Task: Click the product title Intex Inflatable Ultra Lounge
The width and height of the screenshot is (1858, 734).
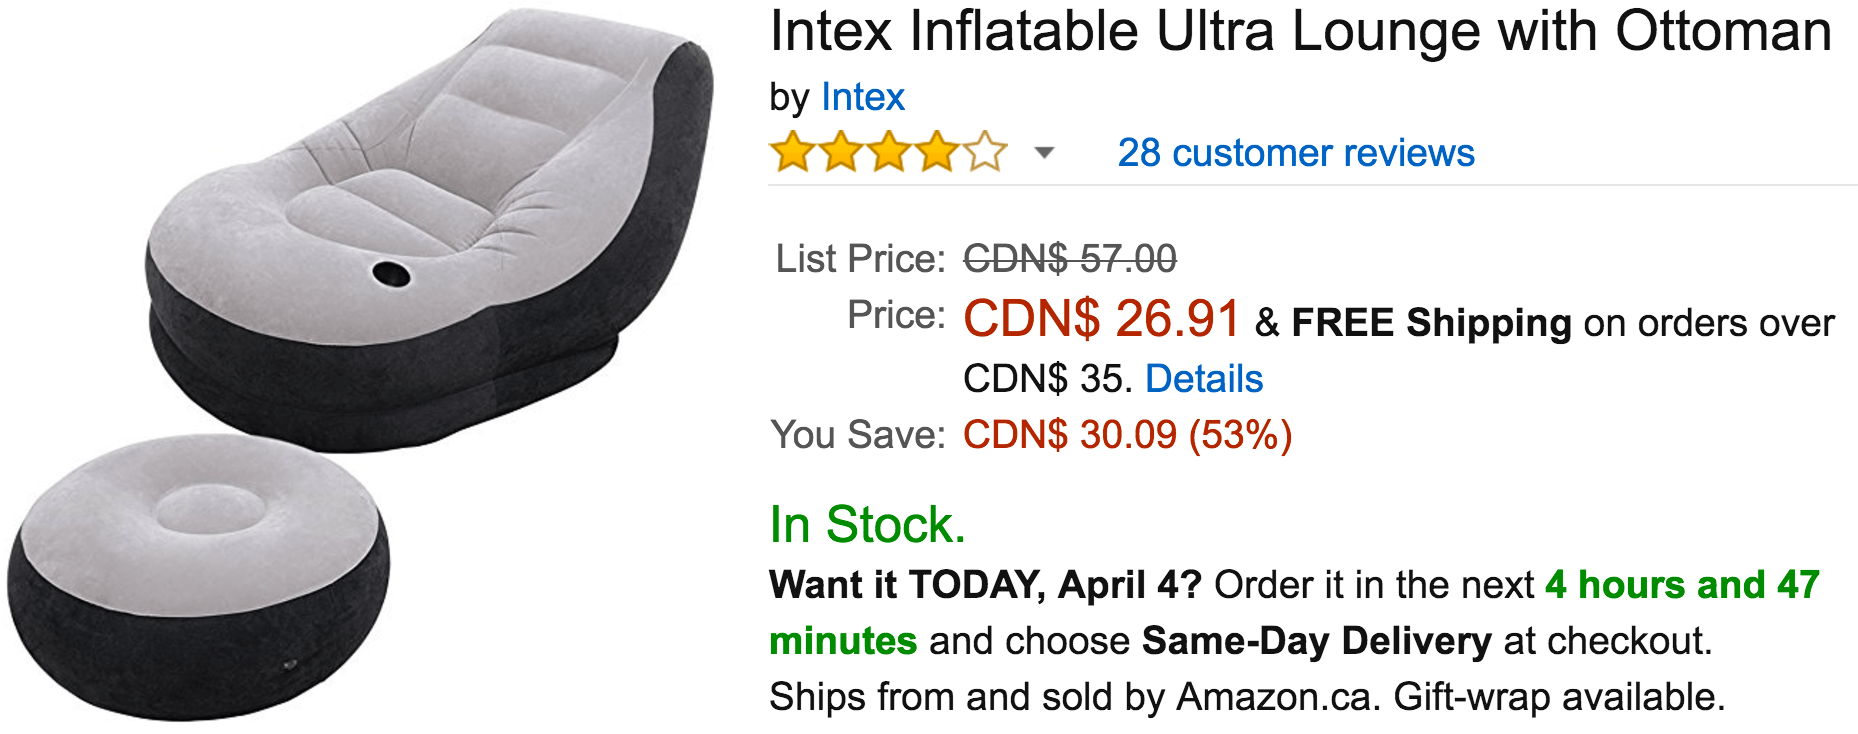Action: (1300, 32)
